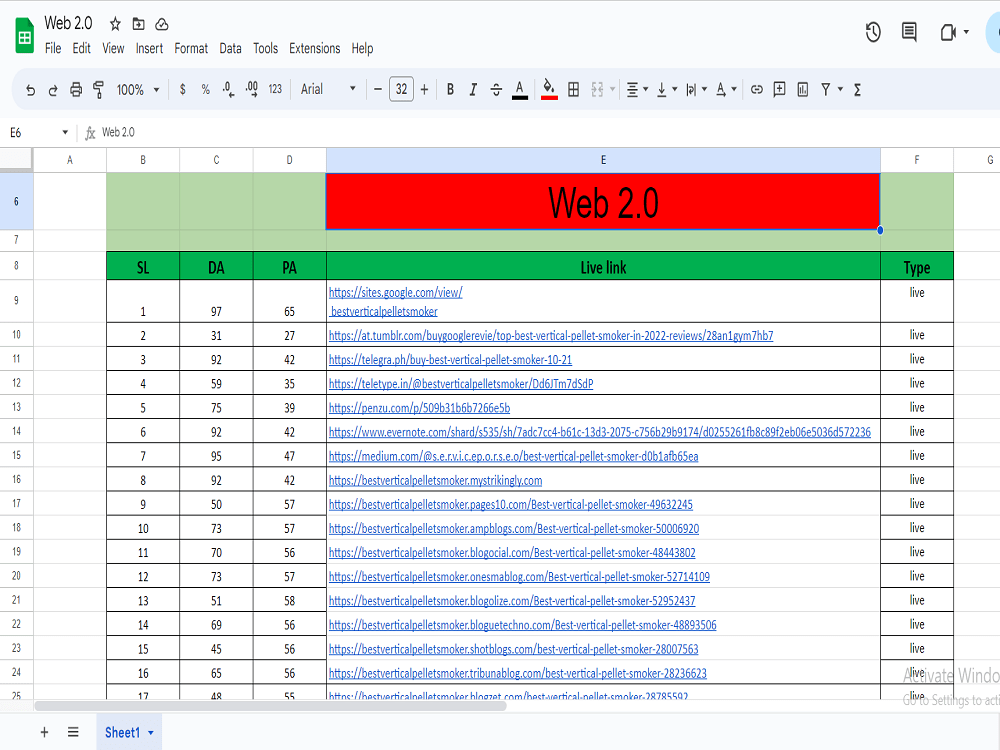Decrease font size with minus button

pyautogui.click(x=378, y=89)
